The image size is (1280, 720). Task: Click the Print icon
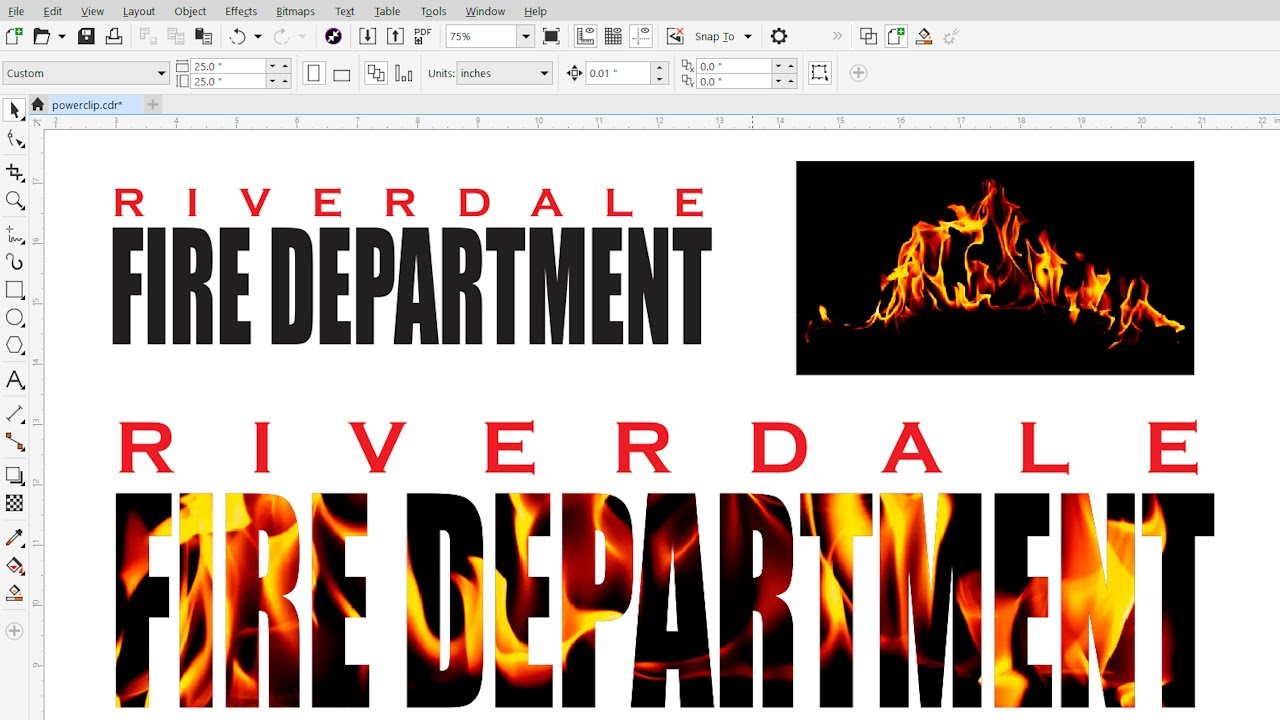click(x=113, y=36)
